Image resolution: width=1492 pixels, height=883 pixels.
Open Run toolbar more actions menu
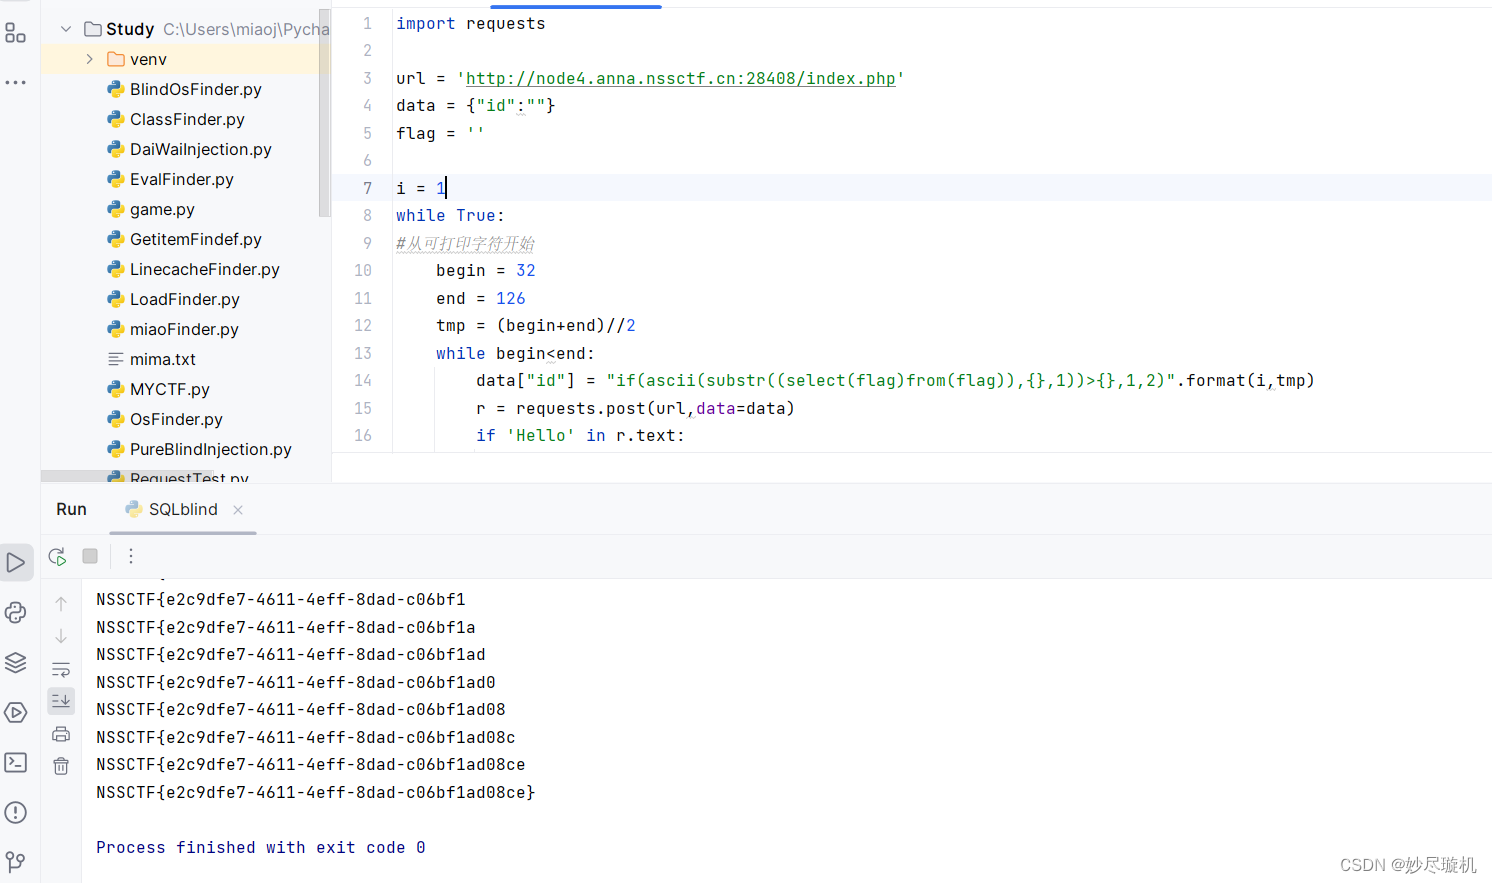131,556
